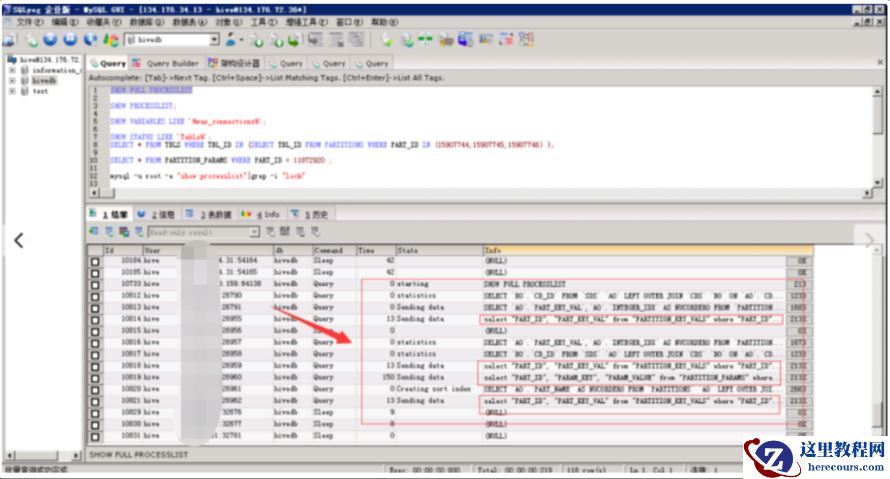Open the schema designer tab

pos(234,63)
